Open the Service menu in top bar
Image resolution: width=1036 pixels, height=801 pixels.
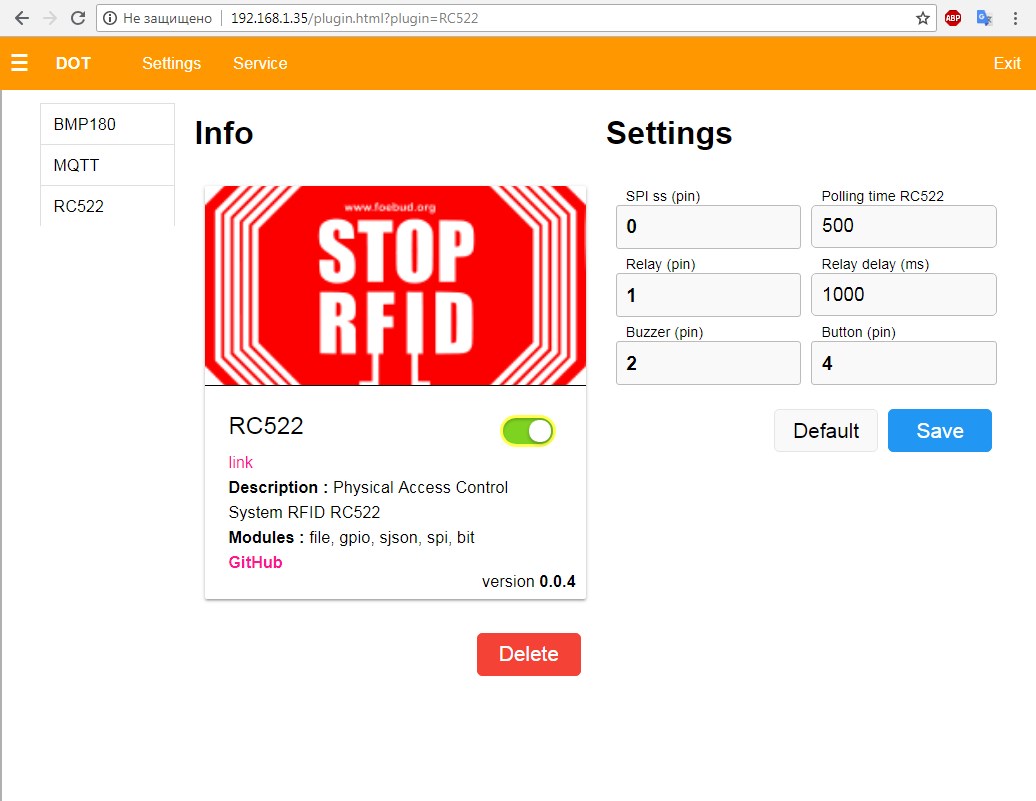(x=260, y=63)
